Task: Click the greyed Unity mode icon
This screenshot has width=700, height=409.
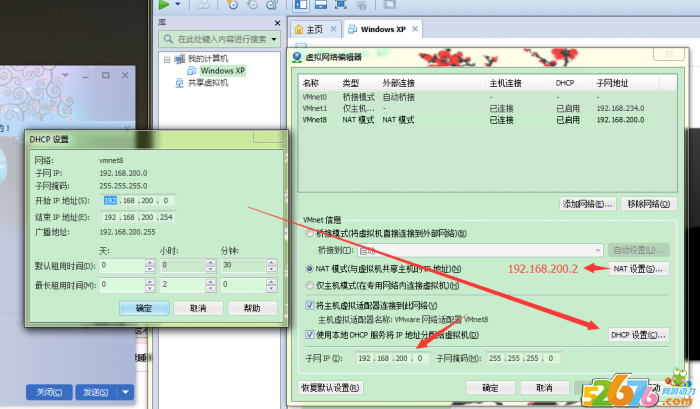Action: click(362, 4)
